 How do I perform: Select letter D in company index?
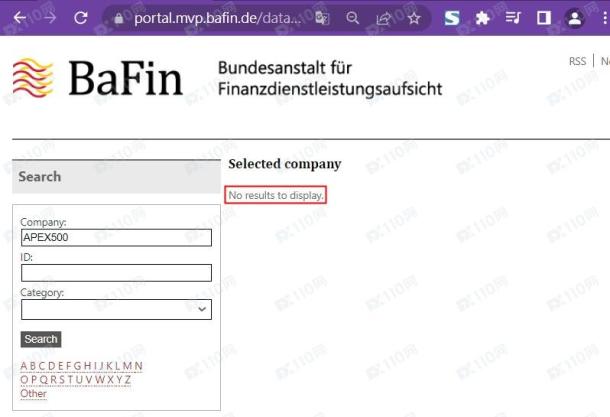[x=52, y=366]
